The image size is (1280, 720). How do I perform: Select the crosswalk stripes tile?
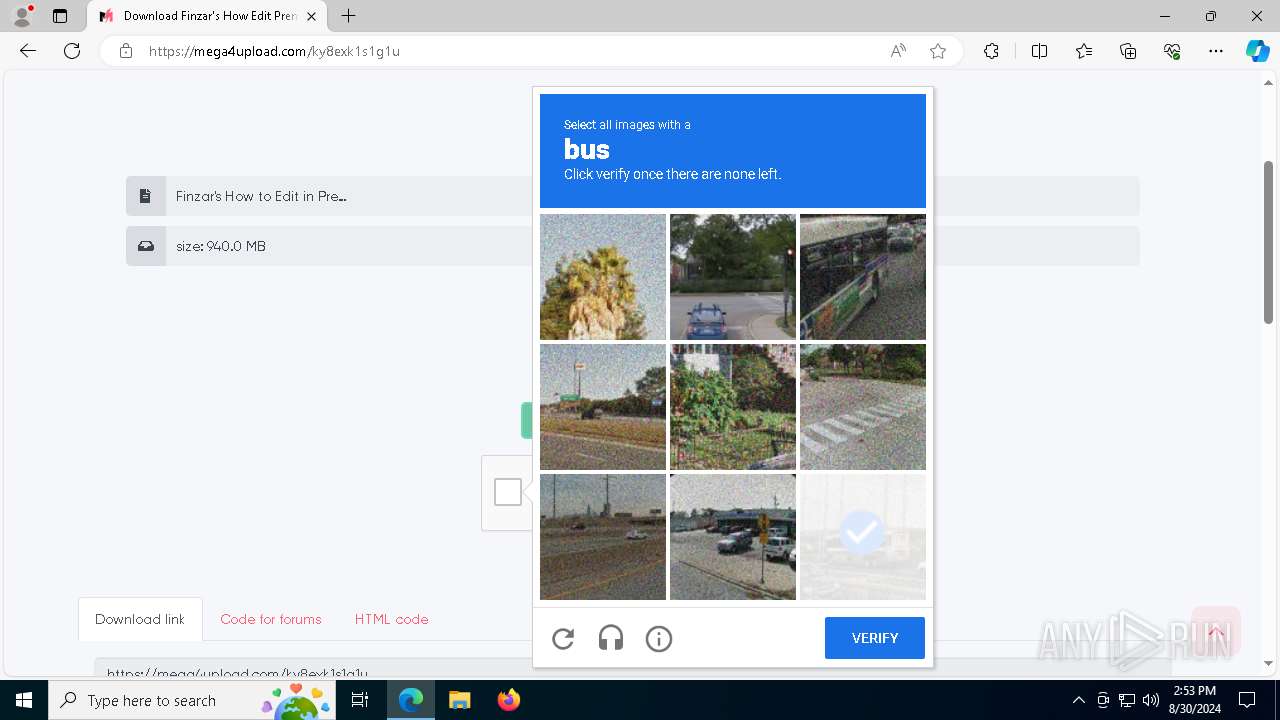point(863,407)
